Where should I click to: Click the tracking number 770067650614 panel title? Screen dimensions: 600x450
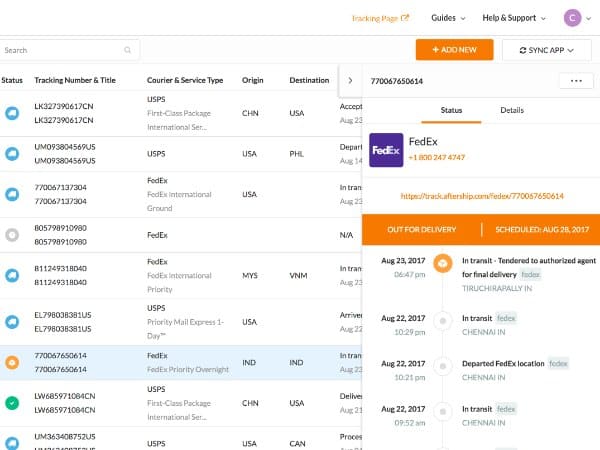pyautogui.click(x=396, y=81)
